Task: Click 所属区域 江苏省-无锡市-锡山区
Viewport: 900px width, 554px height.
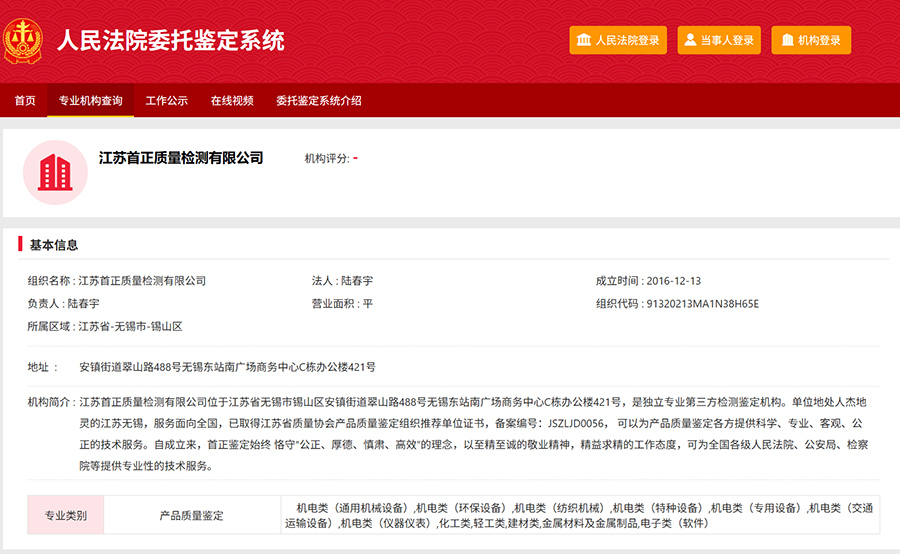Action: 130,327
